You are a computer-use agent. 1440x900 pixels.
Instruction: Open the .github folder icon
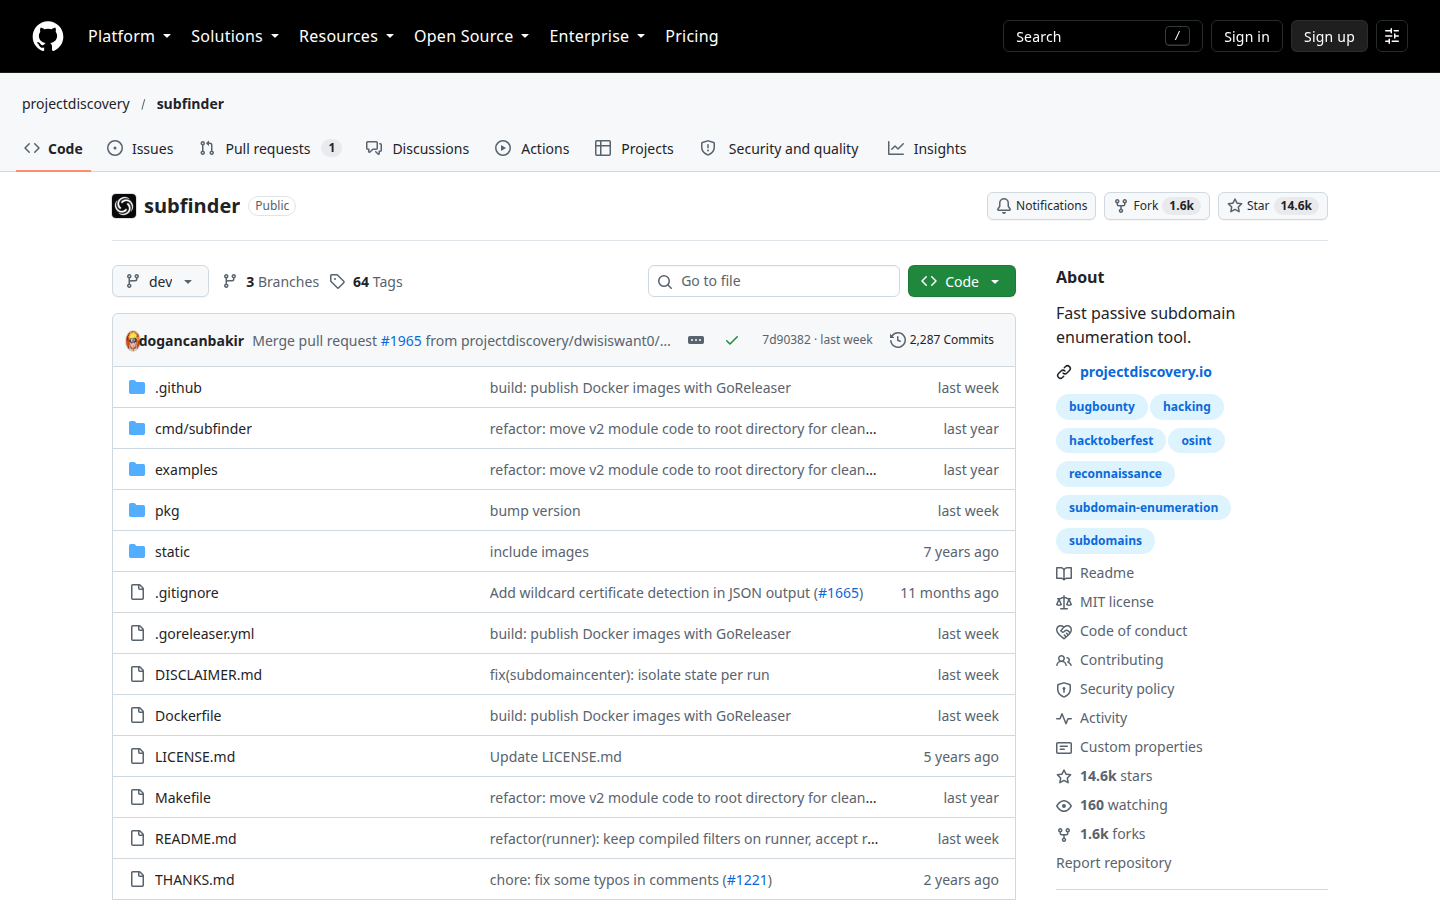point(137,388)
